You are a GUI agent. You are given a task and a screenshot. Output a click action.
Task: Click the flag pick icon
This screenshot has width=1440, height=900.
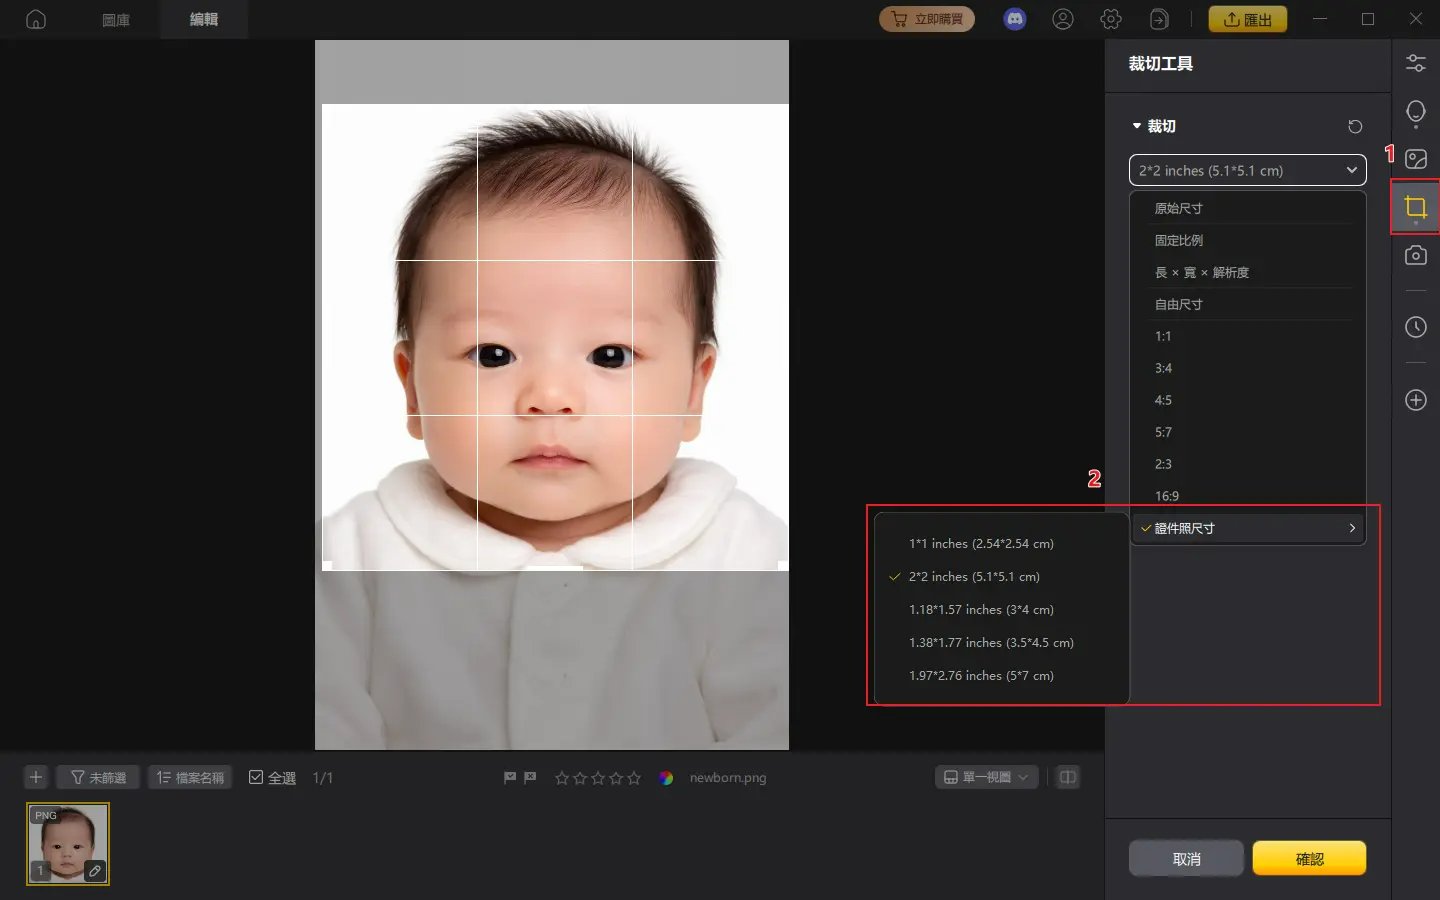click(510, 777)
